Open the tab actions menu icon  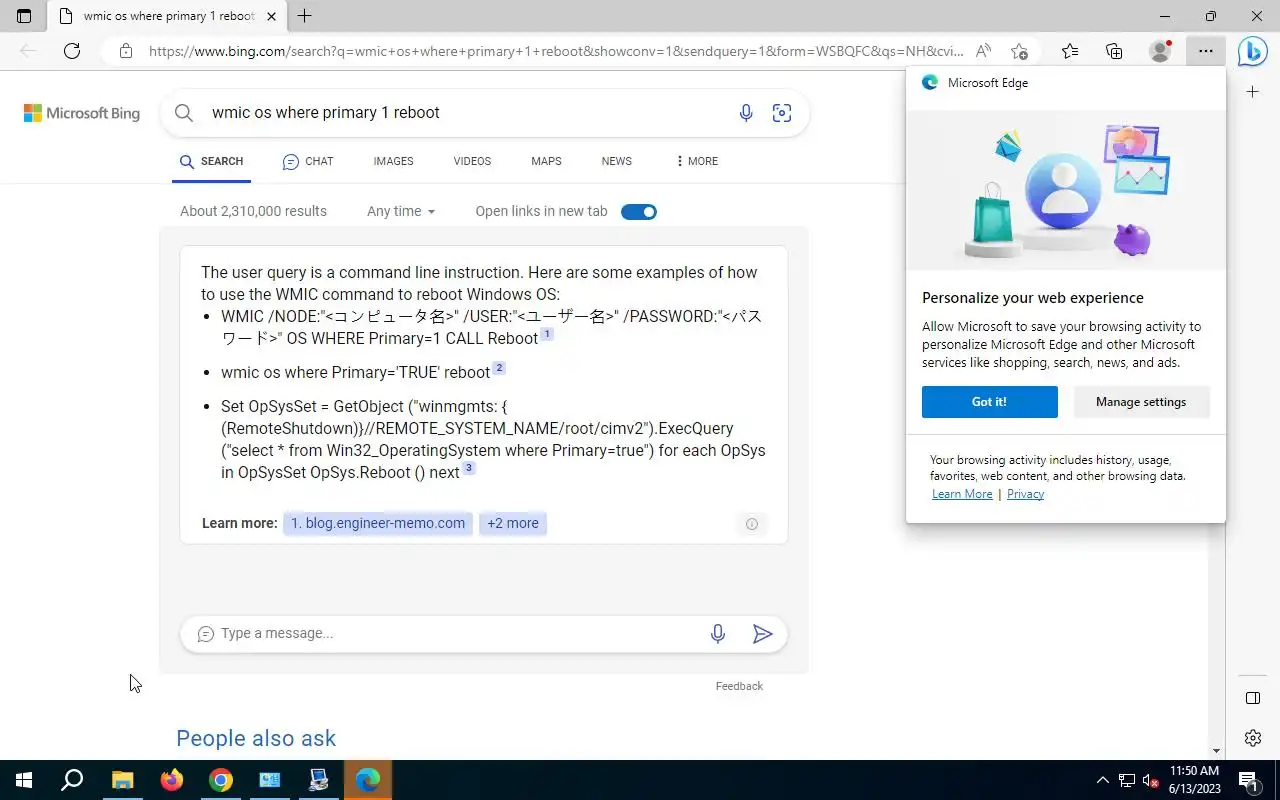click(24, 16)
